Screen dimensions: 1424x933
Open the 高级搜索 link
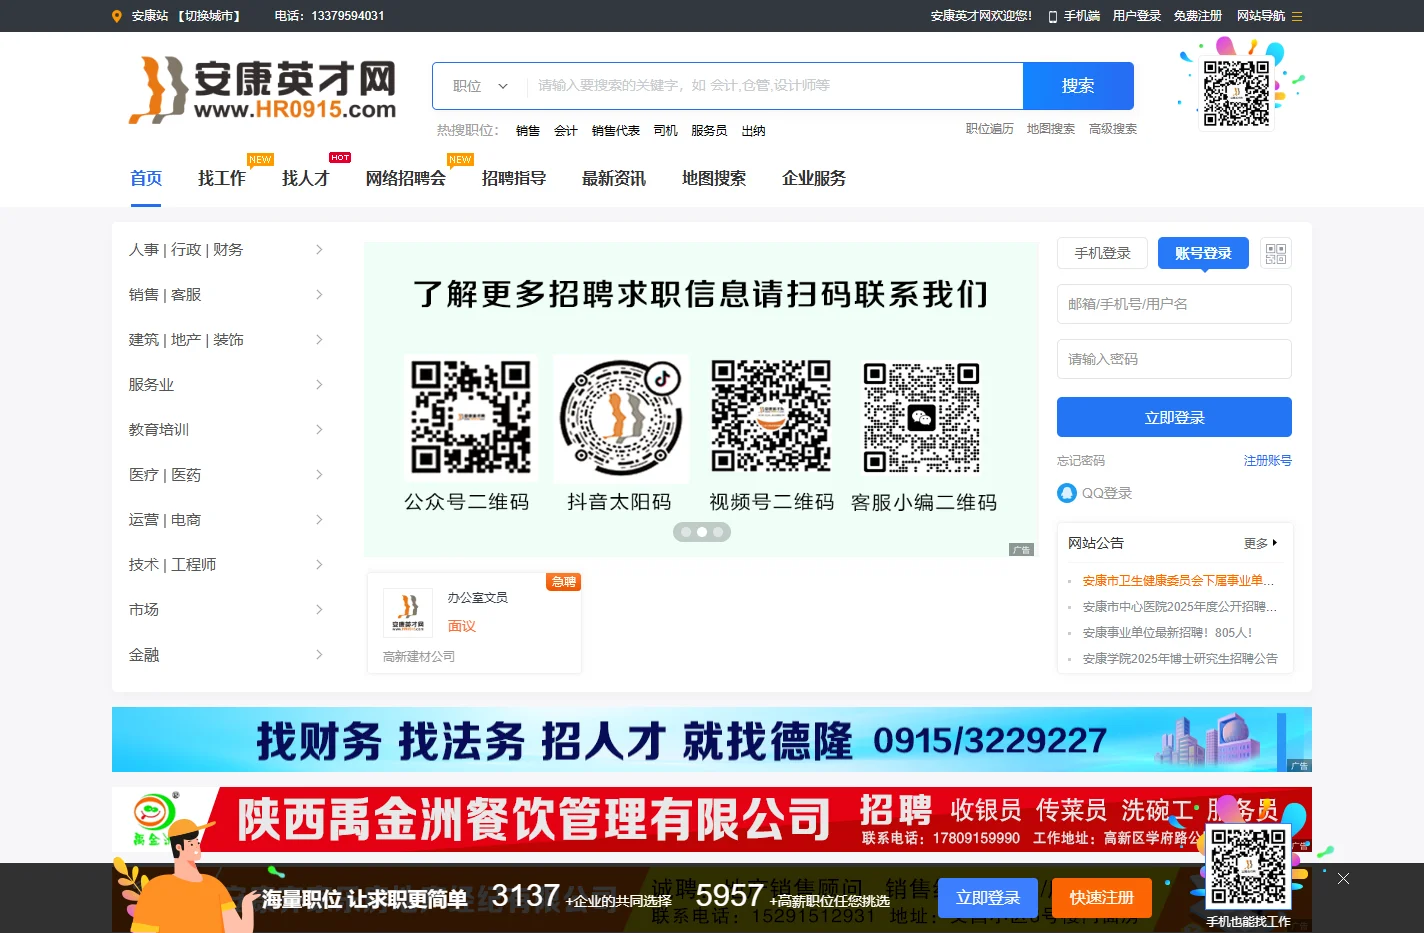[1113, 129]
